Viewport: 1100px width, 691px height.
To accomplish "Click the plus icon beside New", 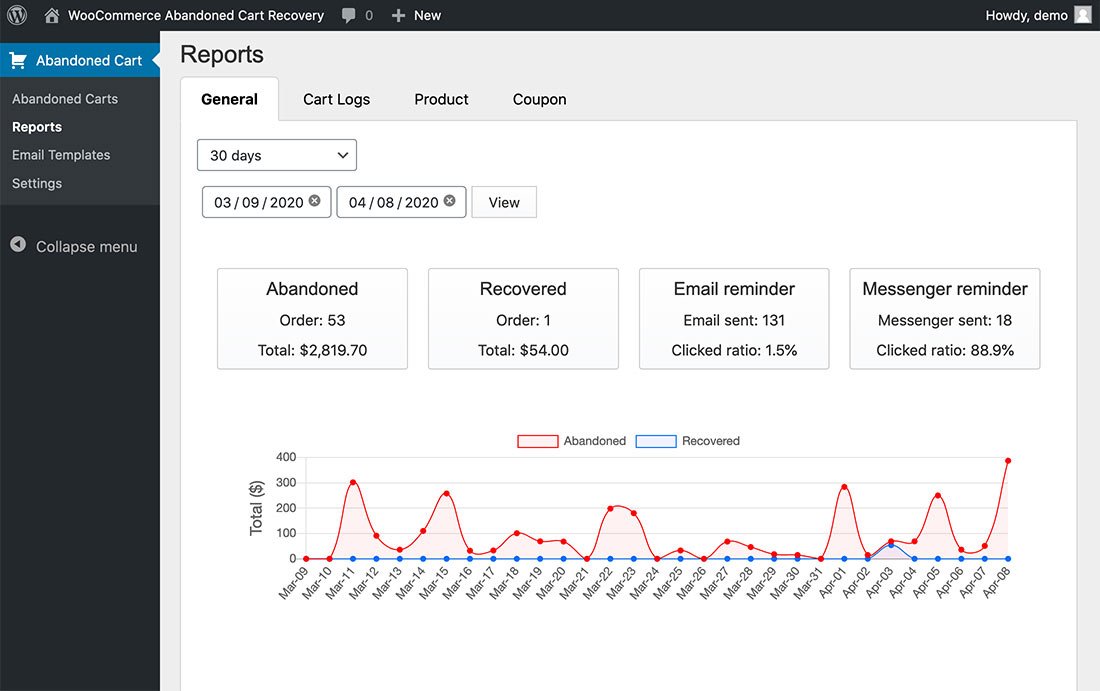I will pyautogui.click(x=398, y=15).
